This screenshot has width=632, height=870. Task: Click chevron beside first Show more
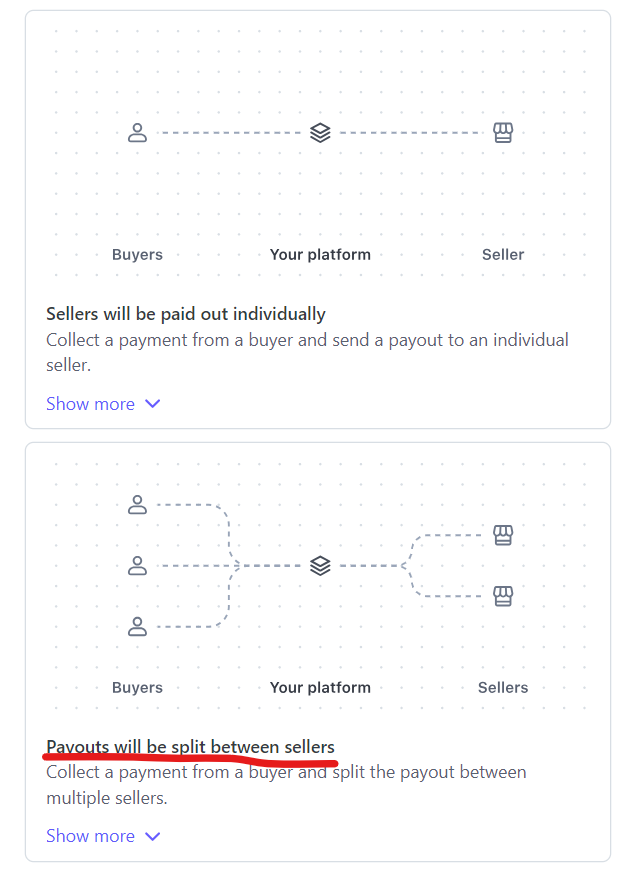(152, 404)
